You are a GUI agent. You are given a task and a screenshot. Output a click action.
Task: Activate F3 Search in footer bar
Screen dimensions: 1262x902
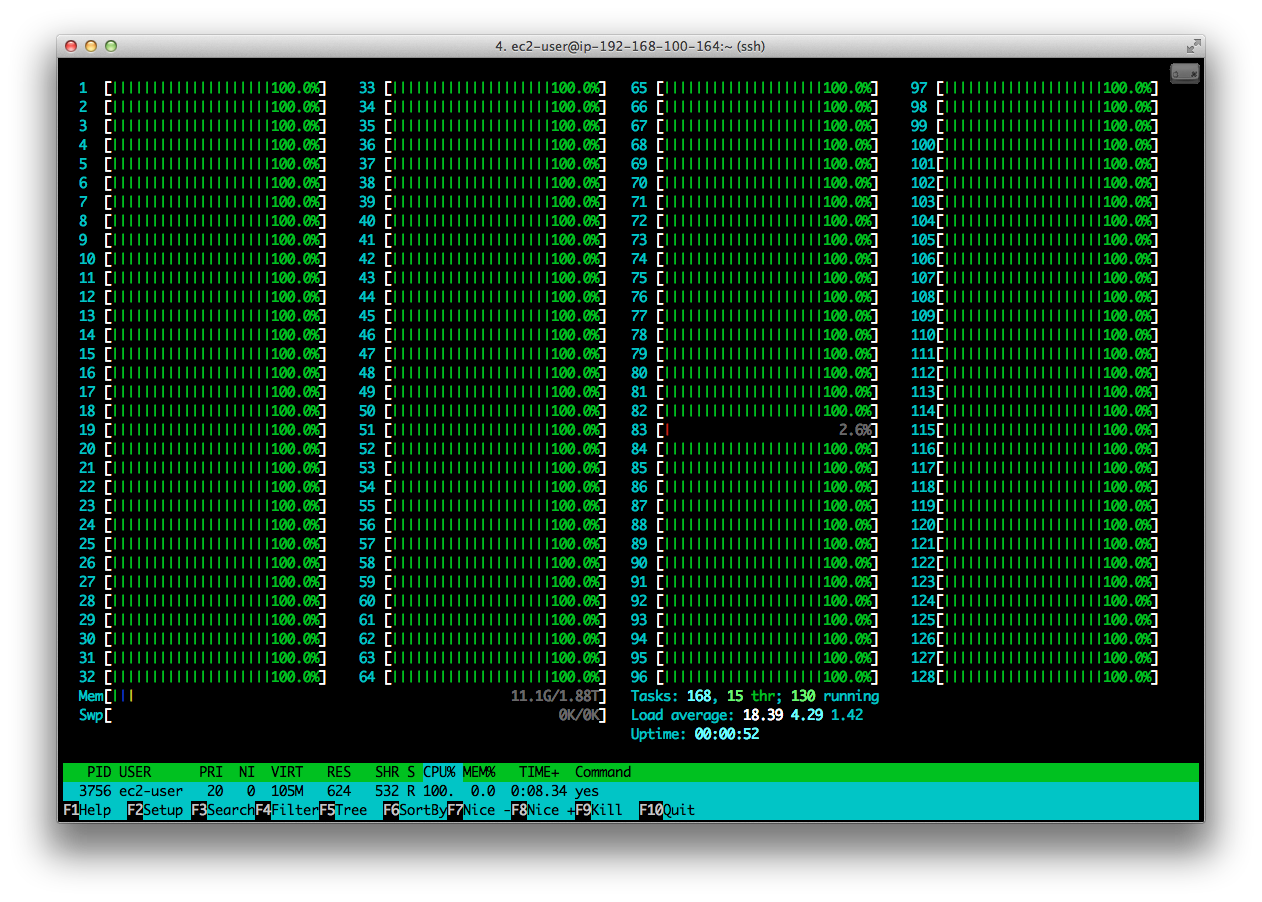[x=223, y=810]
